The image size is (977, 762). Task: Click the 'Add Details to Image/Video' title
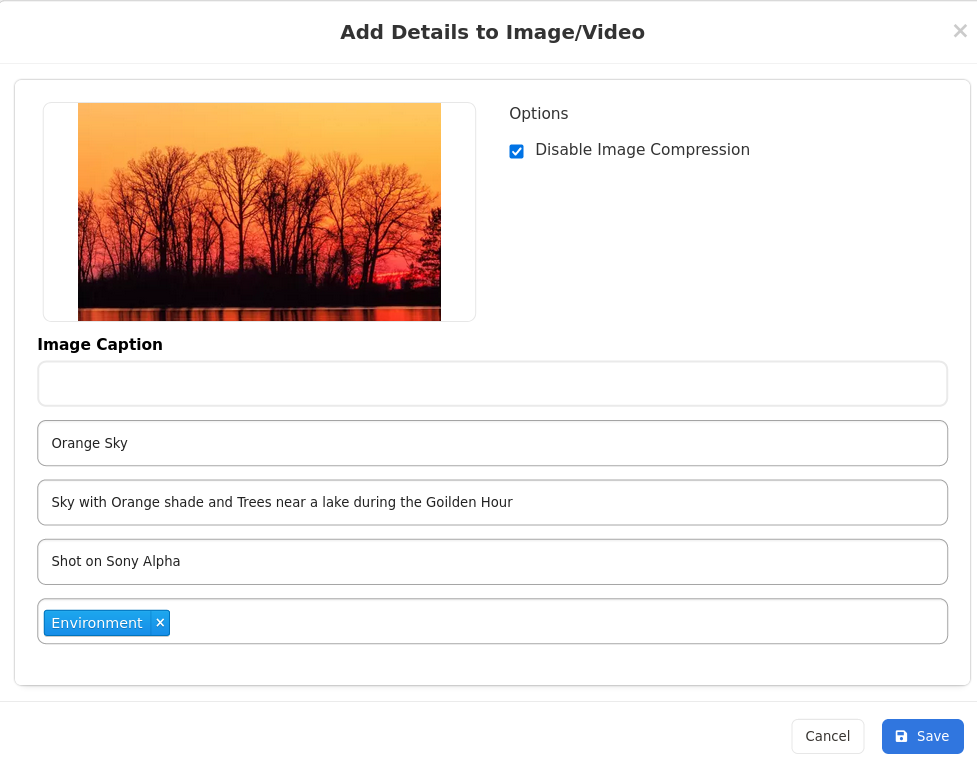[x=492, y=32]
